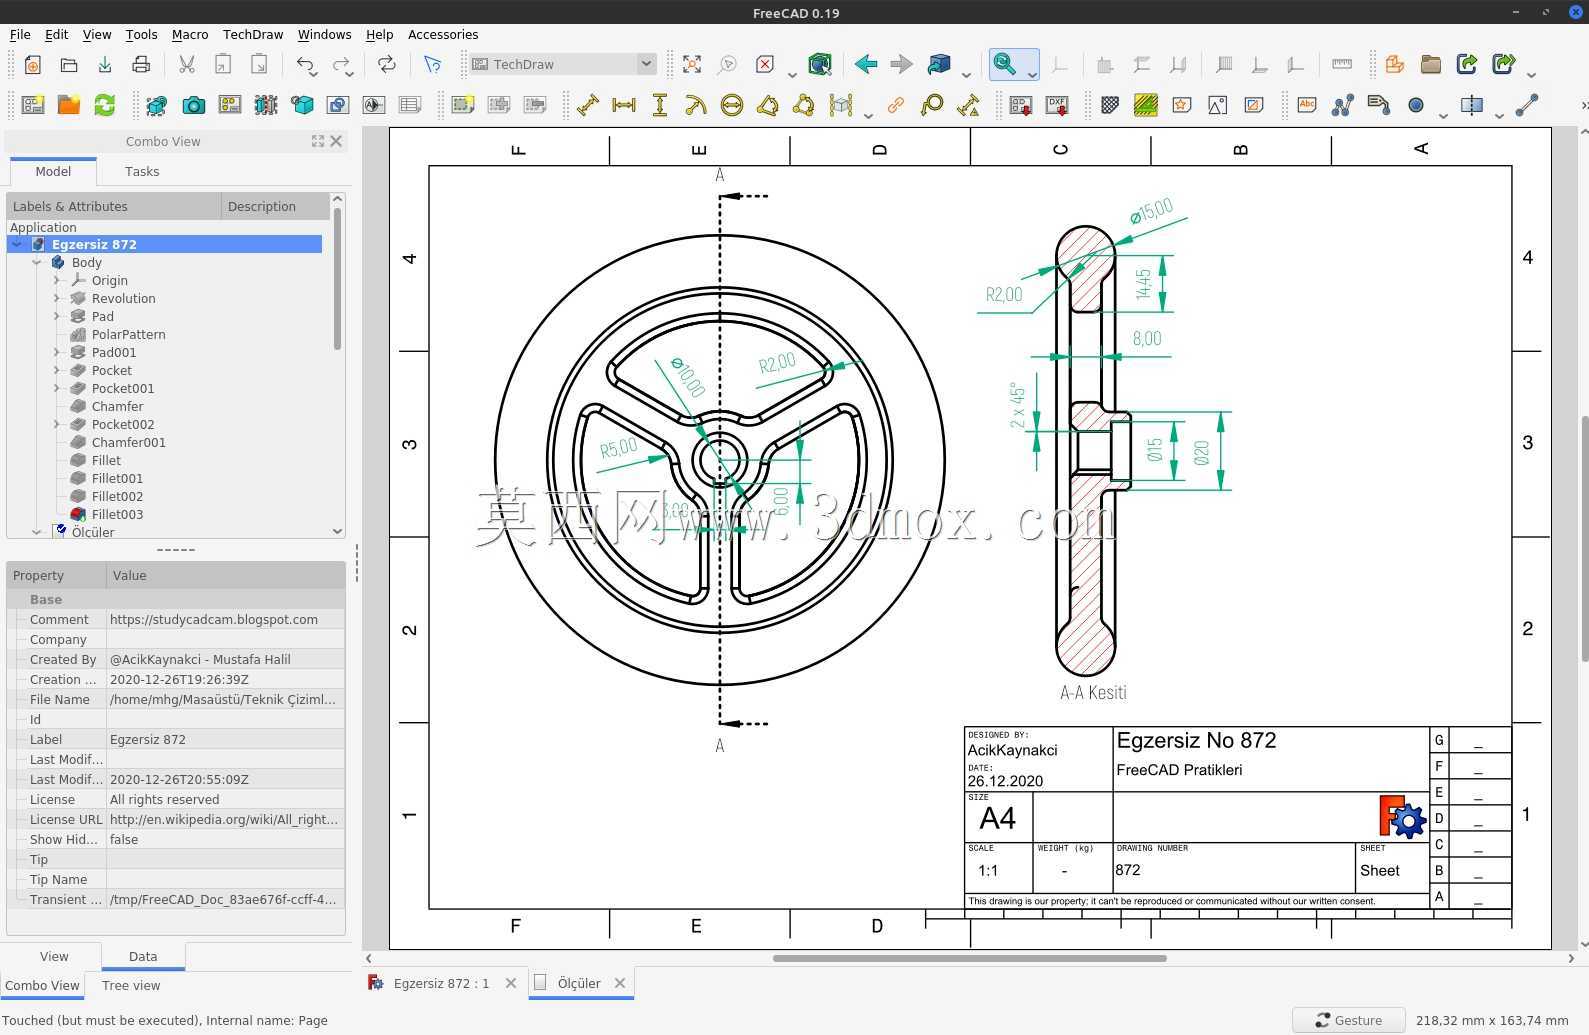This screenshot has width=1589, height=1035.
Task: Go back with the teal left arrow
Action: 866,65
